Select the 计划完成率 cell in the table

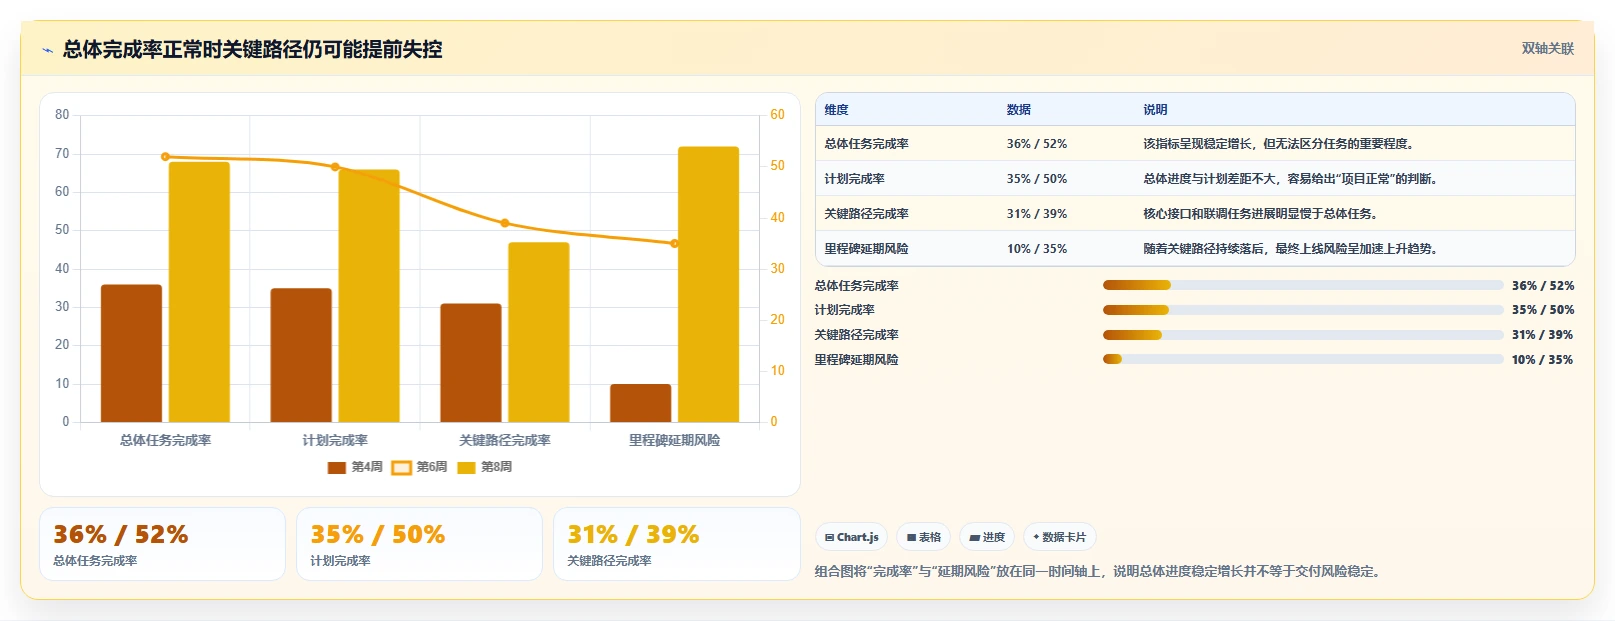(854, 179)
